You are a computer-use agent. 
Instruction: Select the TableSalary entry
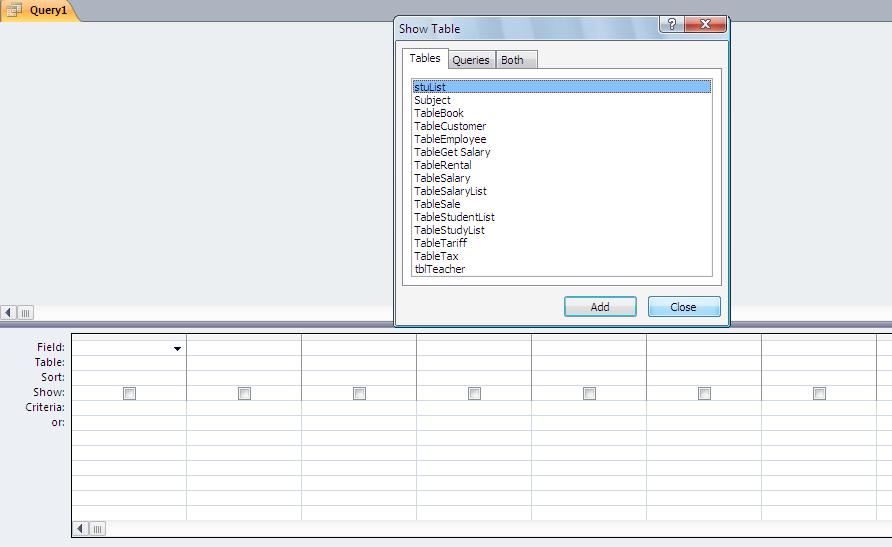click(561, 178)
